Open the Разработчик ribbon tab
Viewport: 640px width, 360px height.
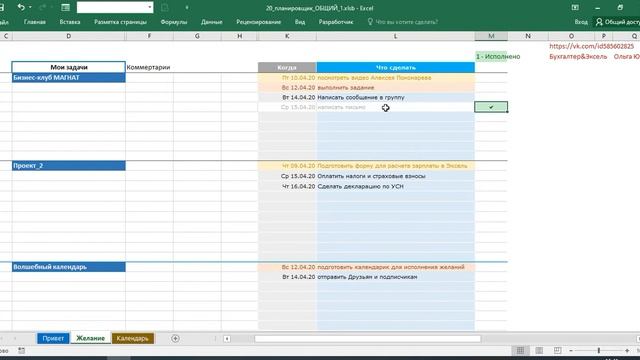(336, 22)
